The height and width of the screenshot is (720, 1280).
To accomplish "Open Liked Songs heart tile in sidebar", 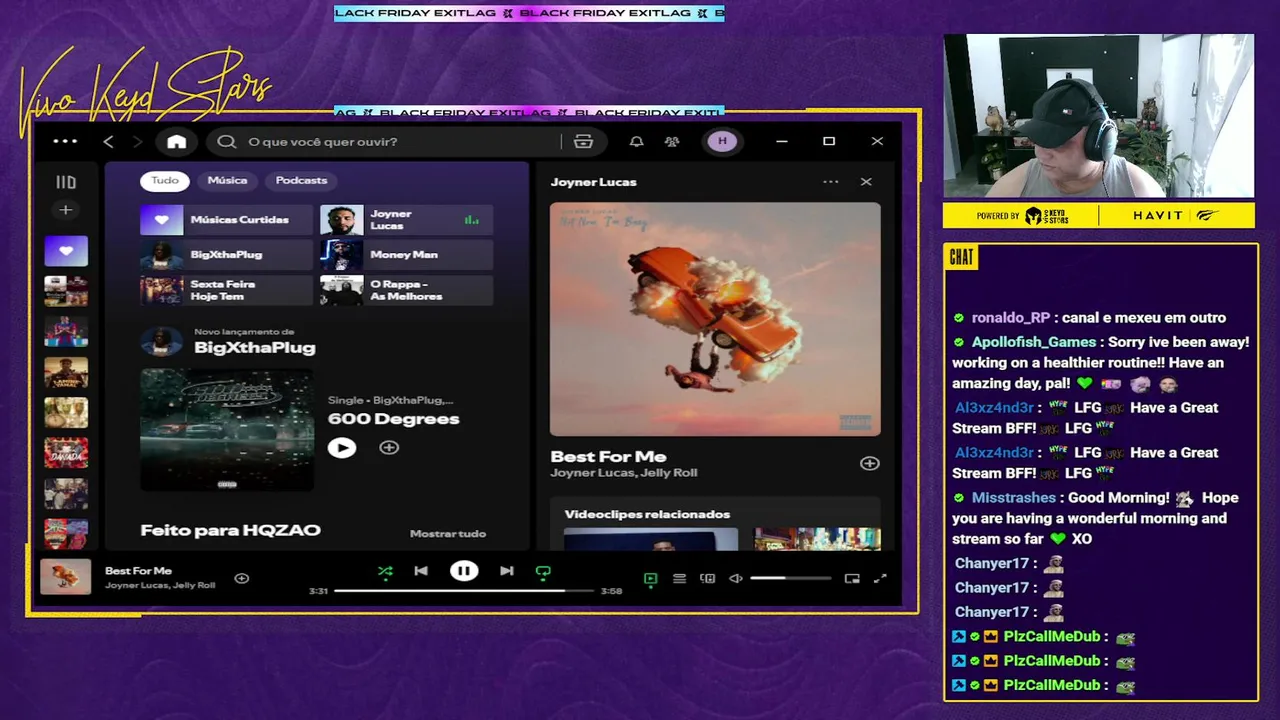I will [66, 251].
